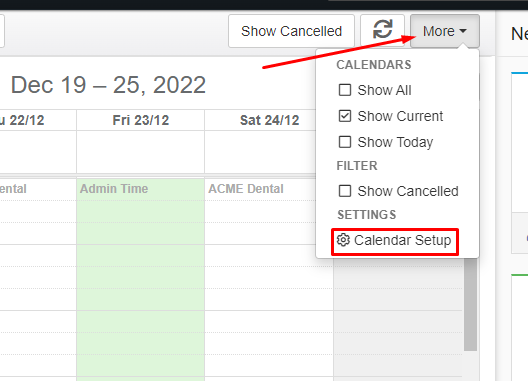Viewport: 528px width, 381px height.
Task: Click the Dec 19 – 25, 2022 title
Action: point(108,84)
